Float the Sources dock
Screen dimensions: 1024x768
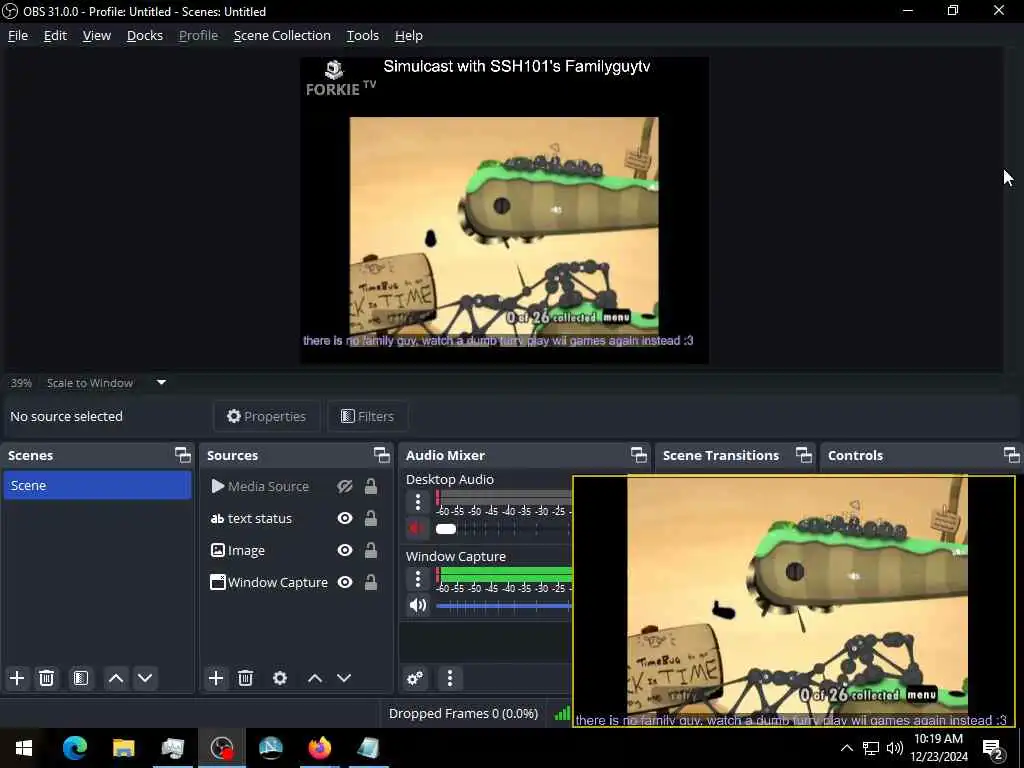381,455
